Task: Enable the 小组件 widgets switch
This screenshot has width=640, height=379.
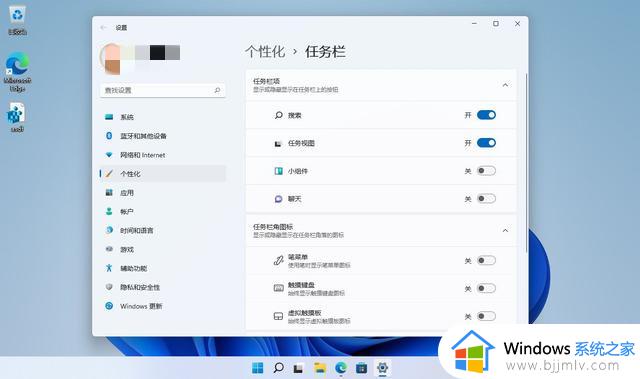Action: [x=486, y=171]
